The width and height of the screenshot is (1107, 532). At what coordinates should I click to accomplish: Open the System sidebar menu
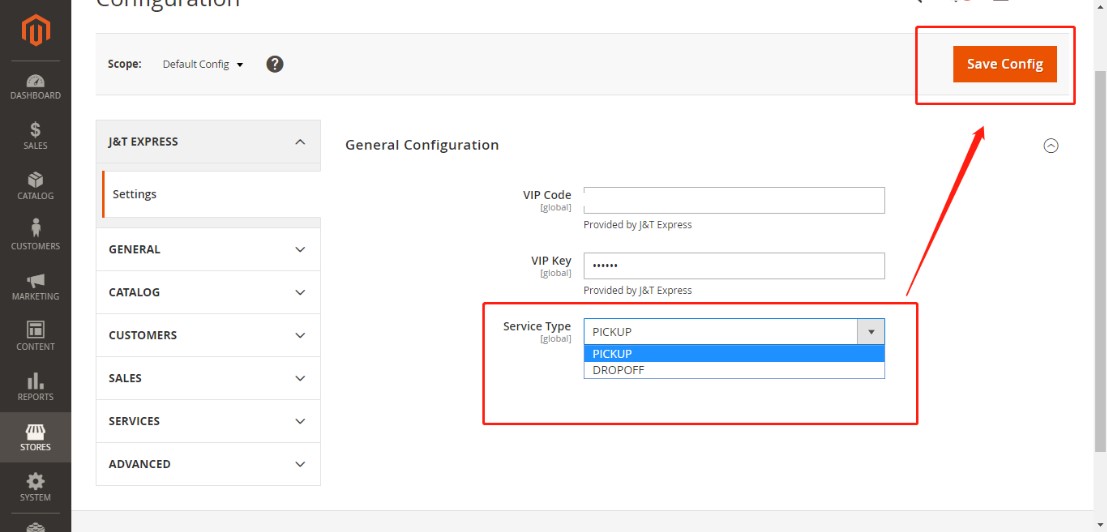point(35,488)
